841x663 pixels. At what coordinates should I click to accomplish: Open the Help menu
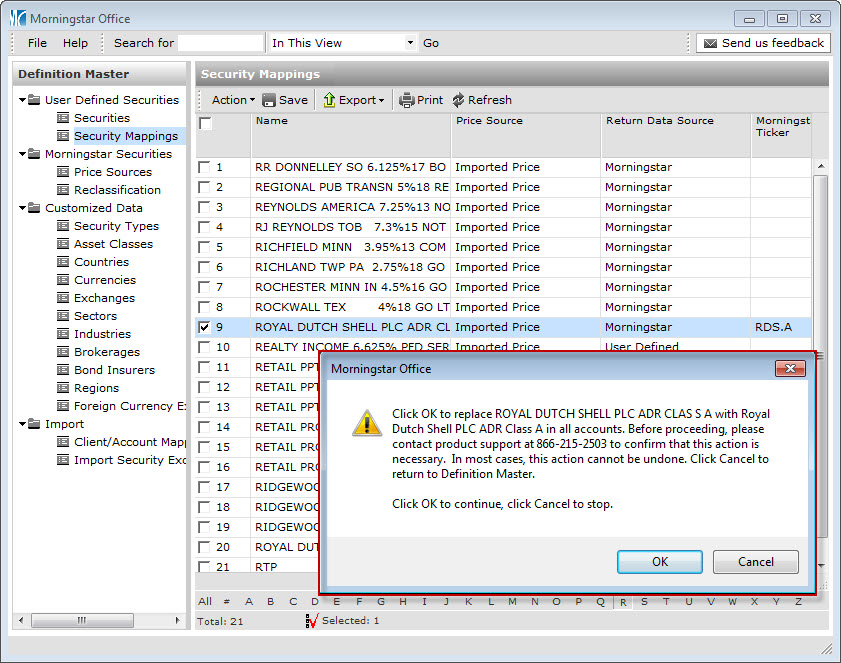click(x=75, y=43)
